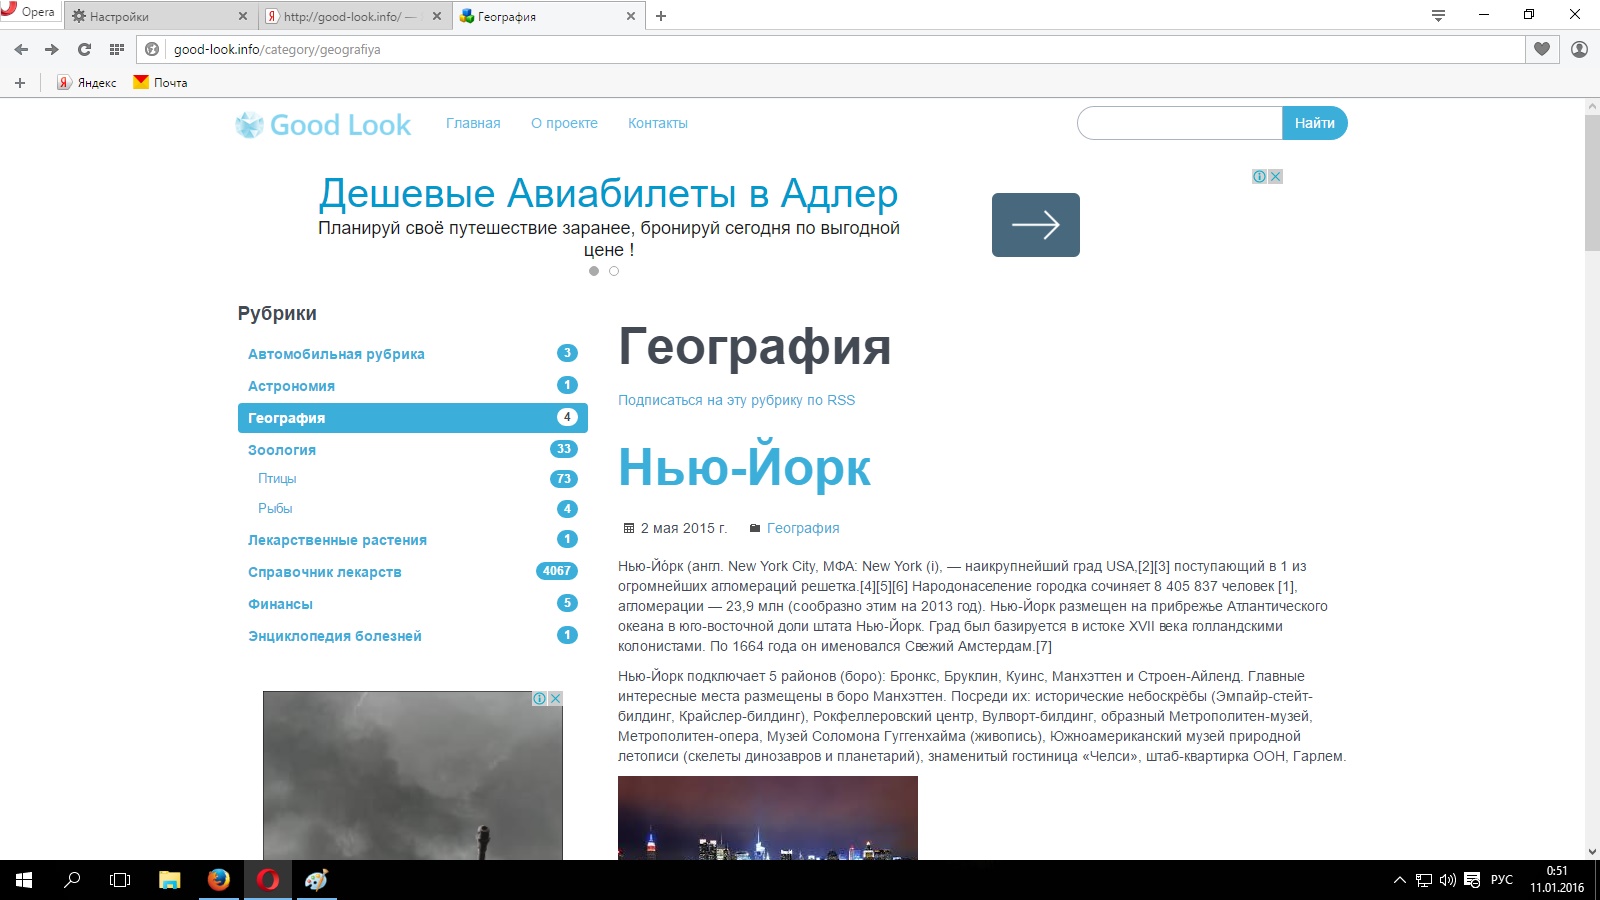
Task: Open the paint app taskbar icon
Action: pos(317,880)
